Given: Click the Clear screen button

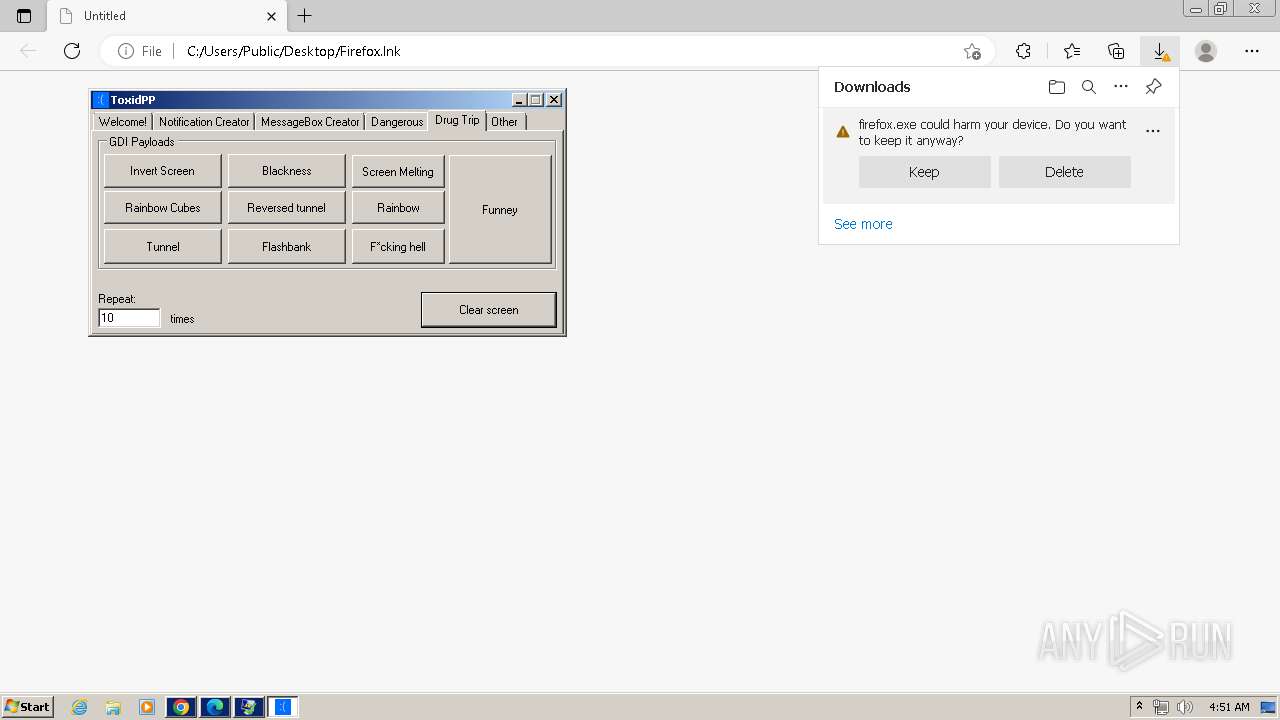Looking at the screenshot, I should pos(489,310).
